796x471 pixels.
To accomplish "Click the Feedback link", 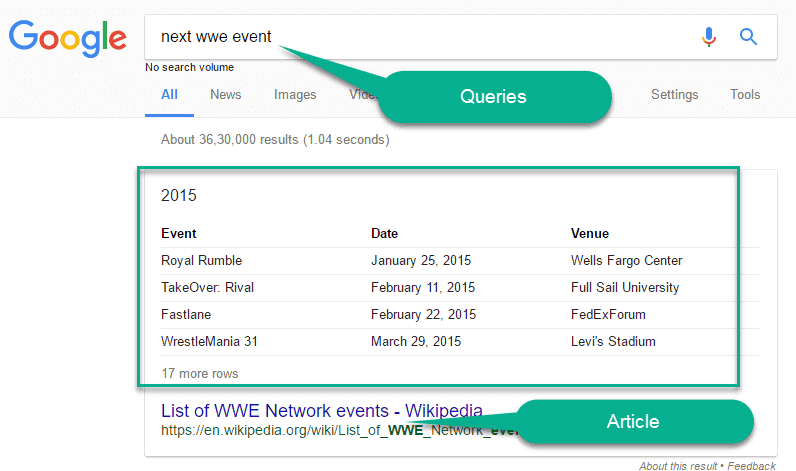I will tap(751, 466).
